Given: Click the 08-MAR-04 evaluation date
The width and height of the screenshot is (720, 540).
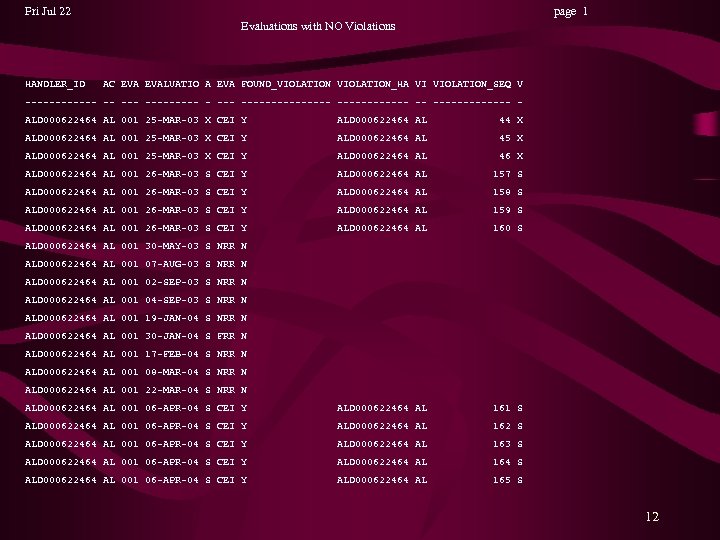Looking at the screenshot, I should [x=172, y=372].
